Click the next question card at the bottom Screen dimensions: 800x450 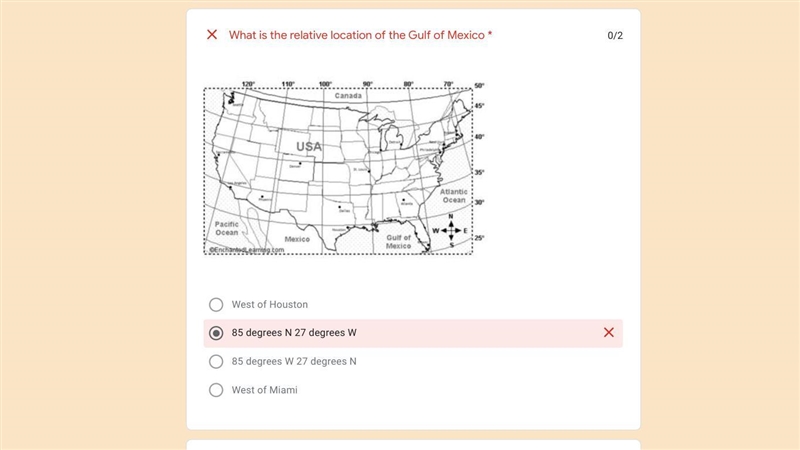tap(413, 445)
